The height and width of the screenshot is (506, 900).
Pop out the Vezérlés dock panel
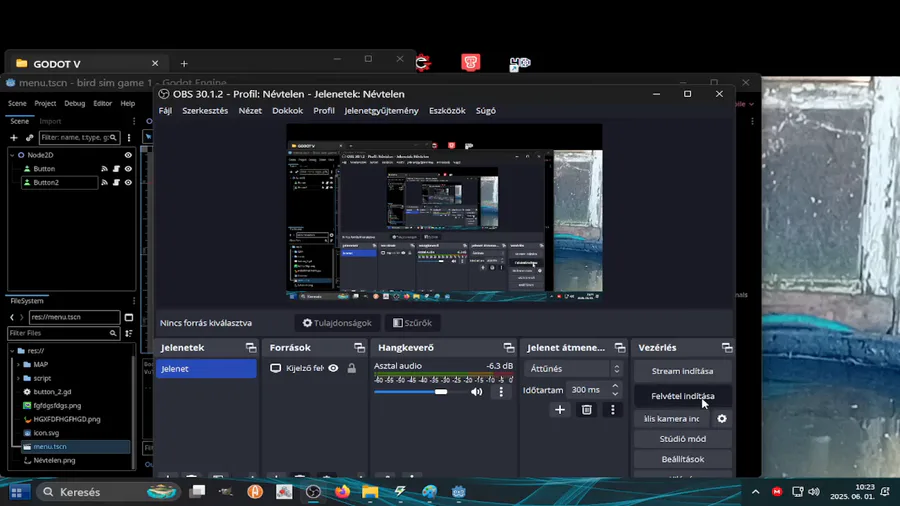727,348
